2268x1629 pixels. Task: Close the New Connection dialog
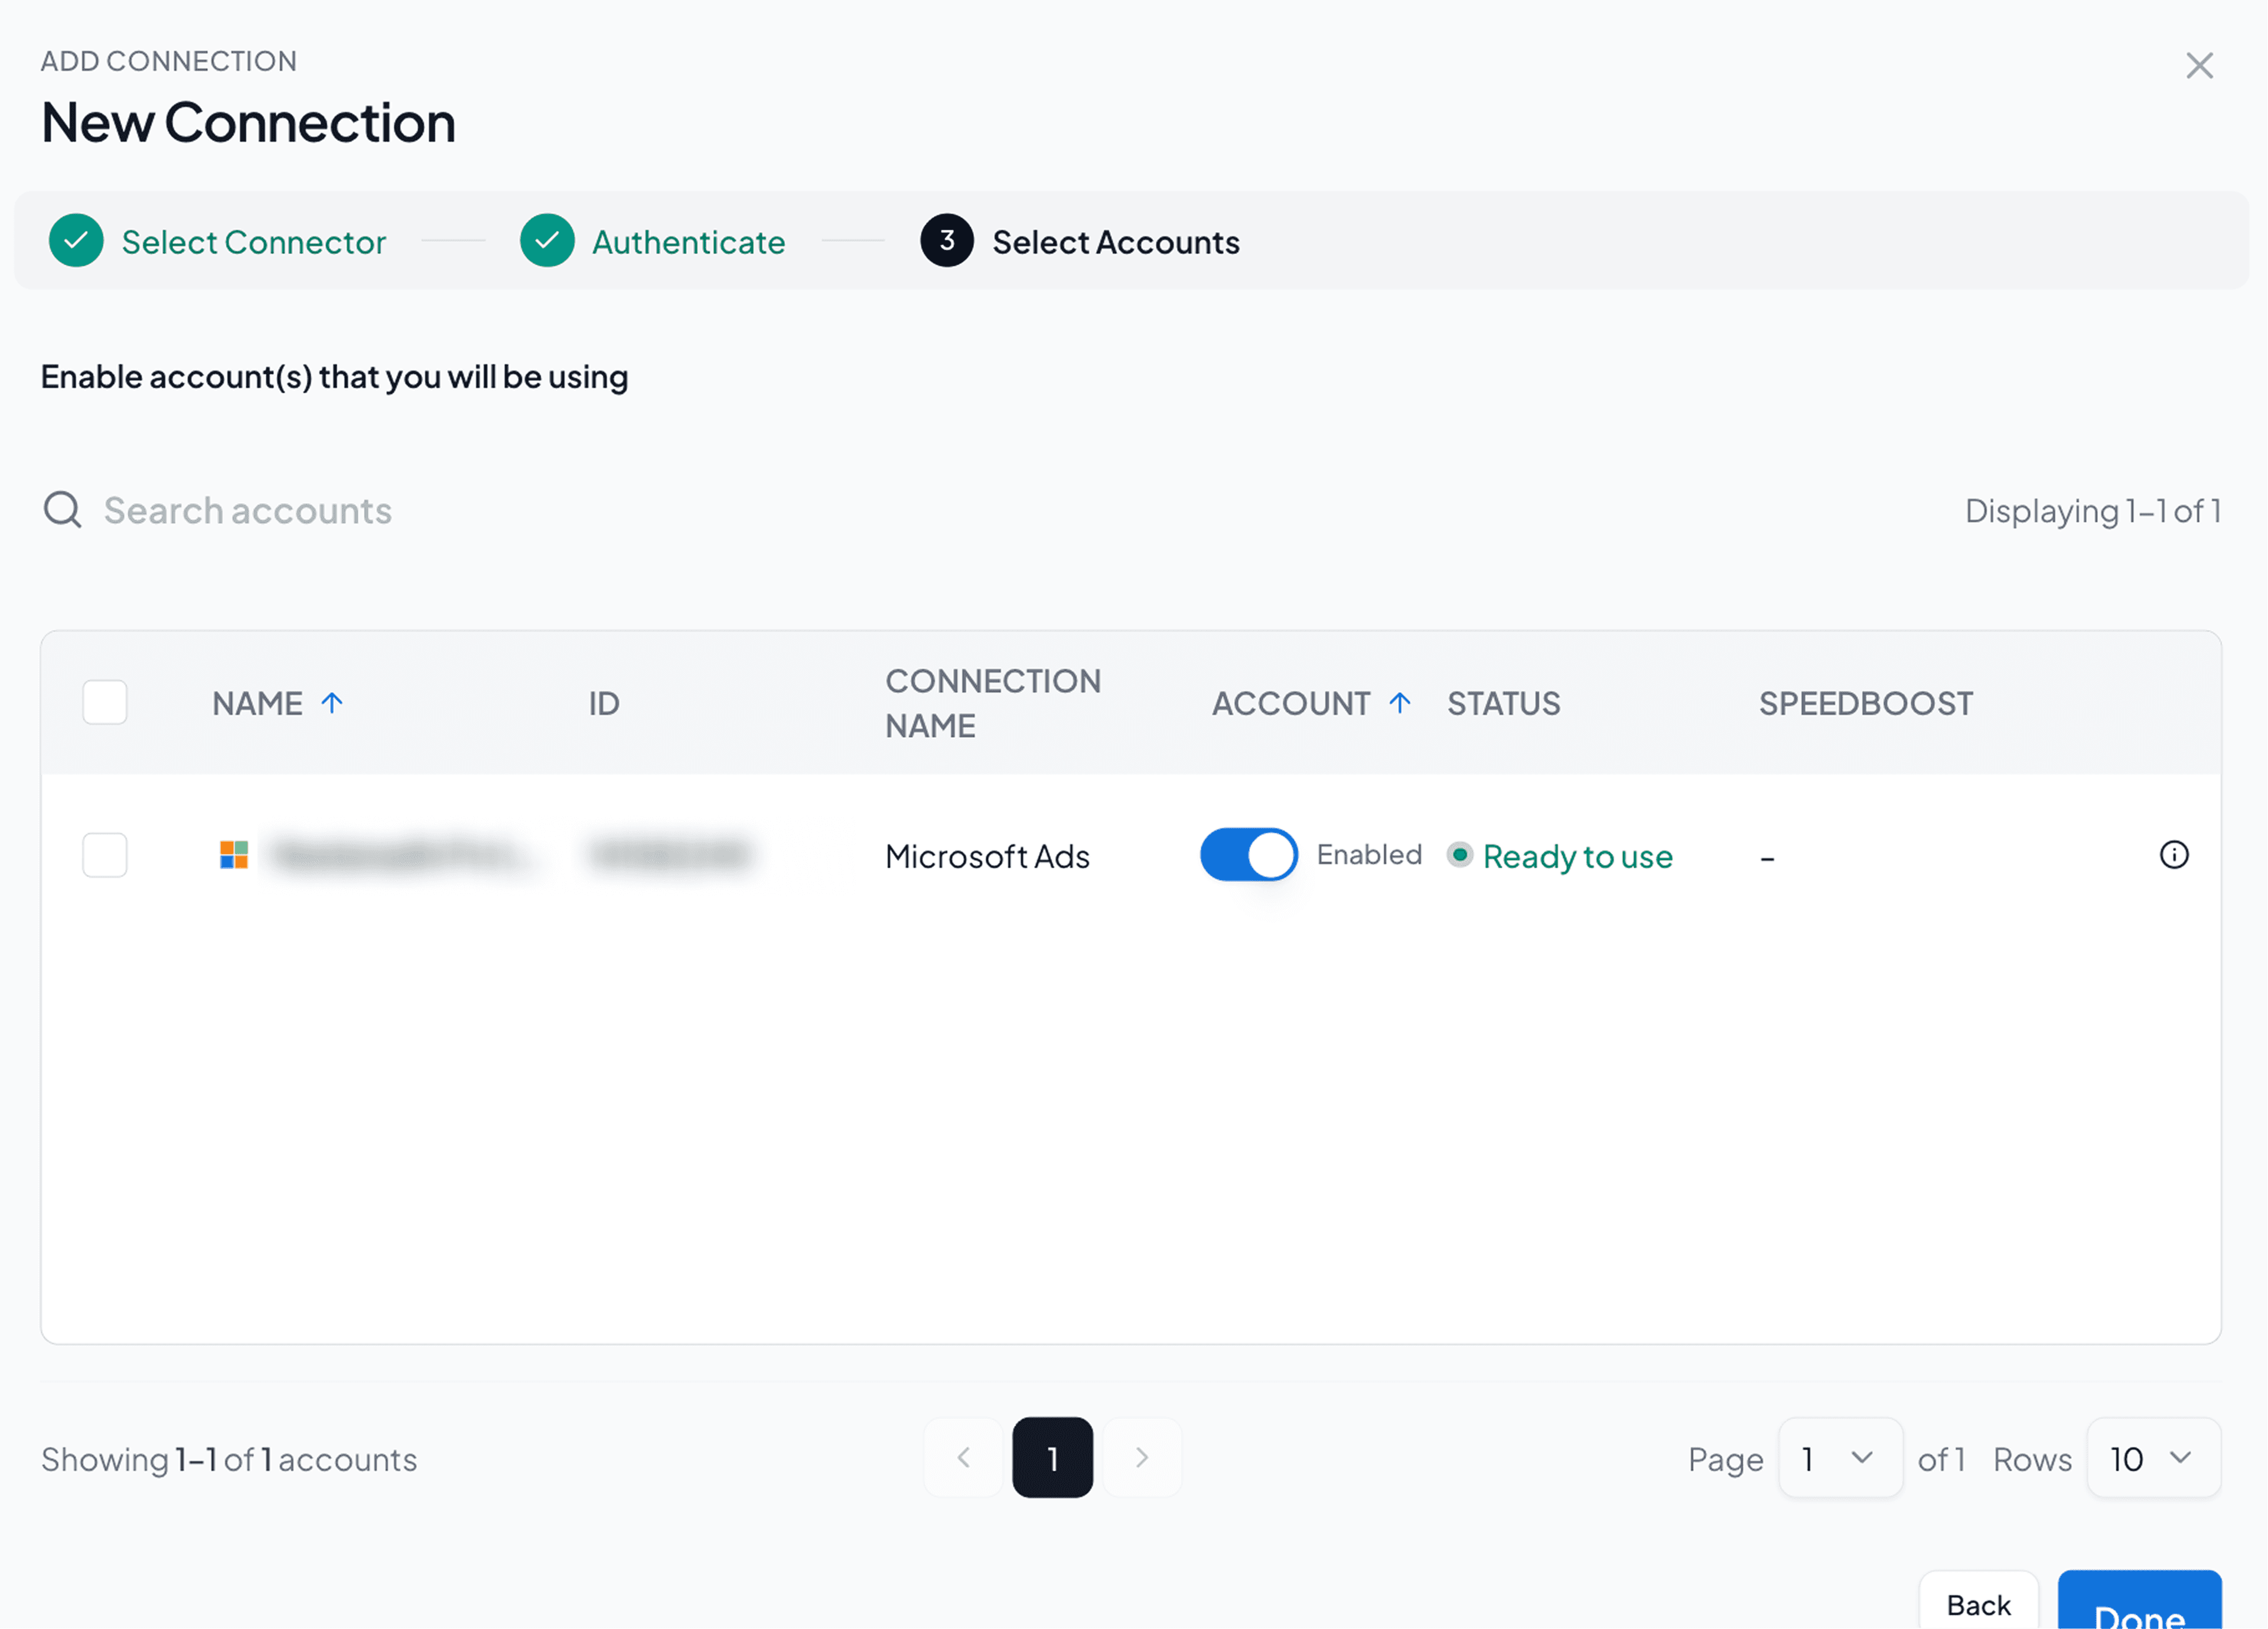(2199, 66)
